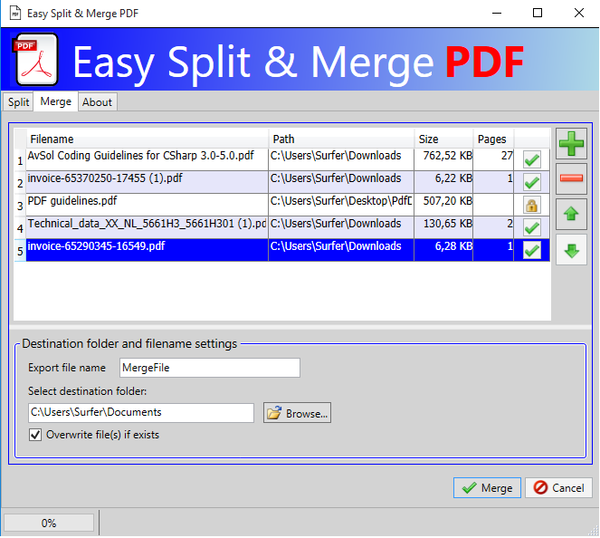Click the Desktop path cell for PDF guidelines
The image size is (600, 538).
[341, 205]
